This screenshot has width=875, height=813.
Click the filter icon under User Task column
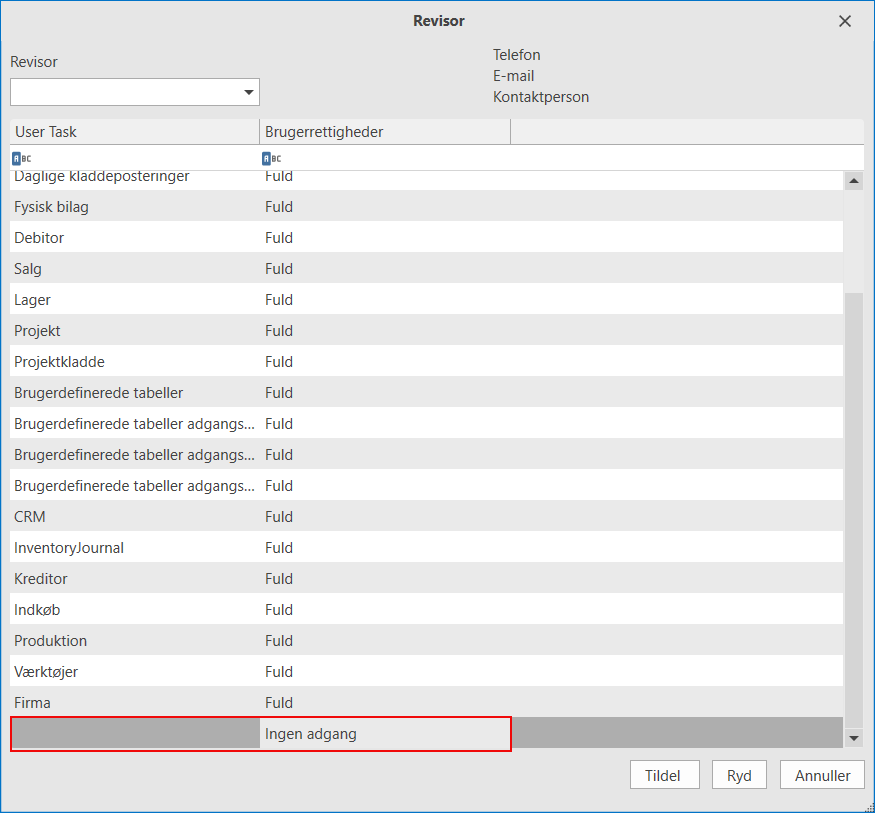tap(22, 158)
